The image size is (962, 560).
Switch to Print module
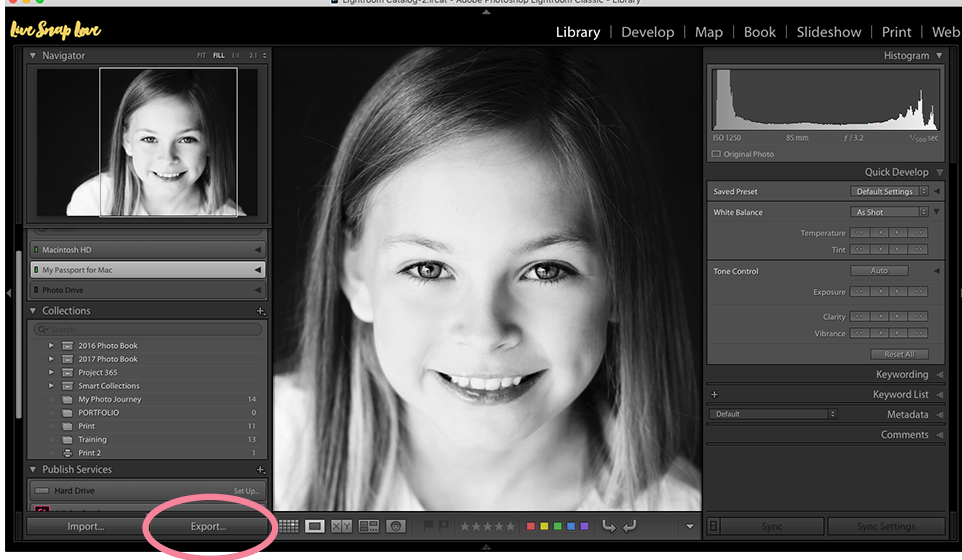896,32
